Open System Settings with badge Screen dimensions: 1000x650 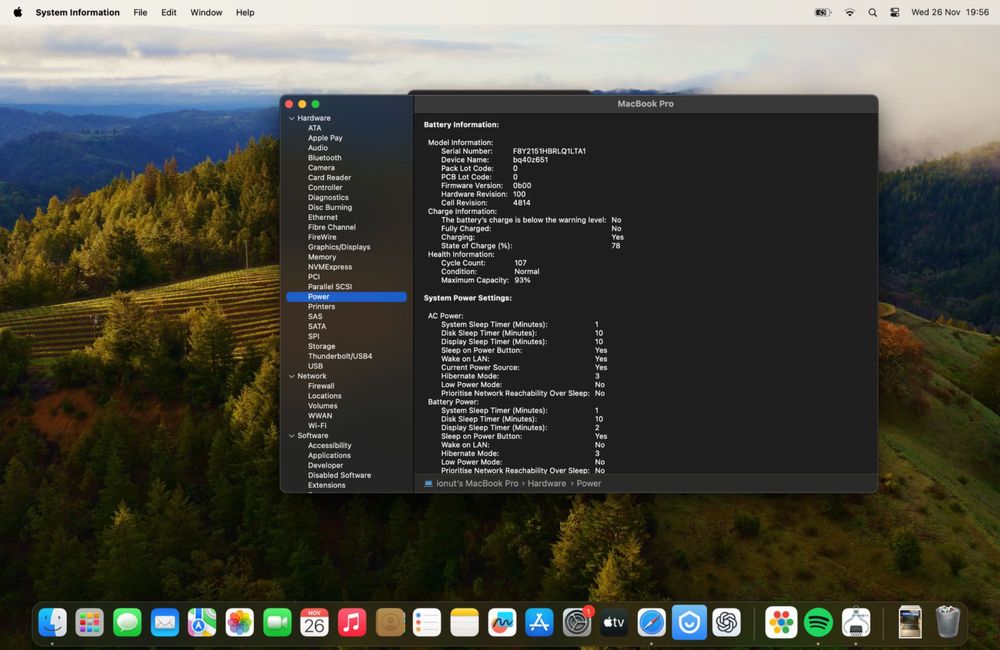[x=577, y=622]
